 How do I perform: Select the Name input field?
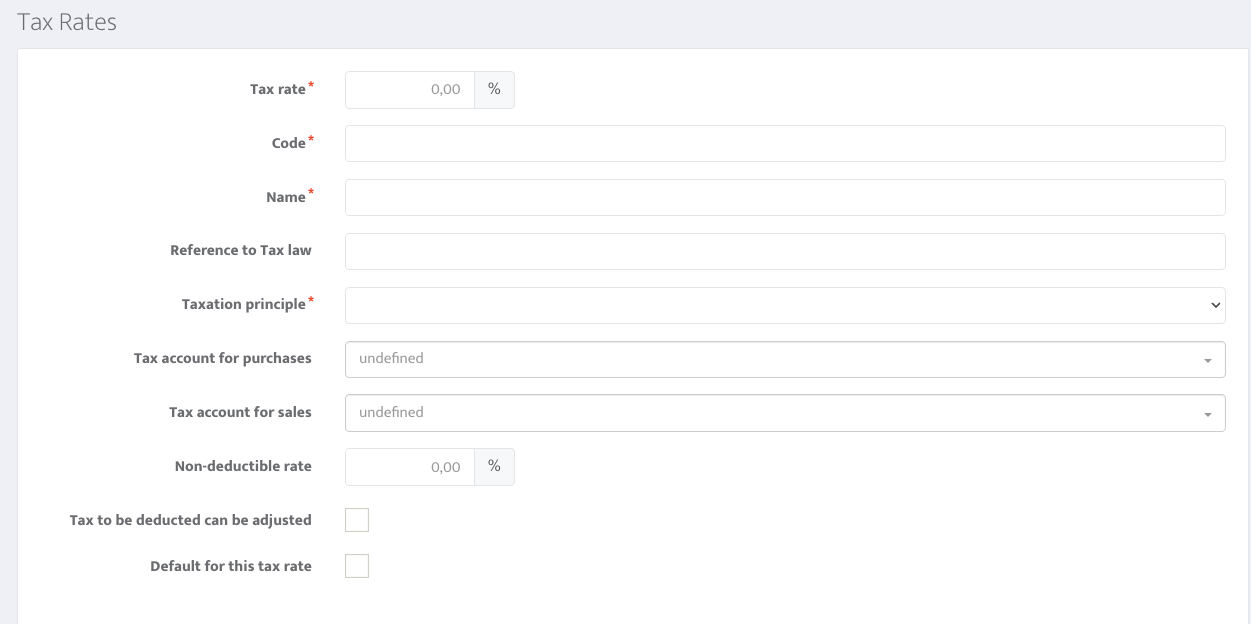click(x=785, y=197)
